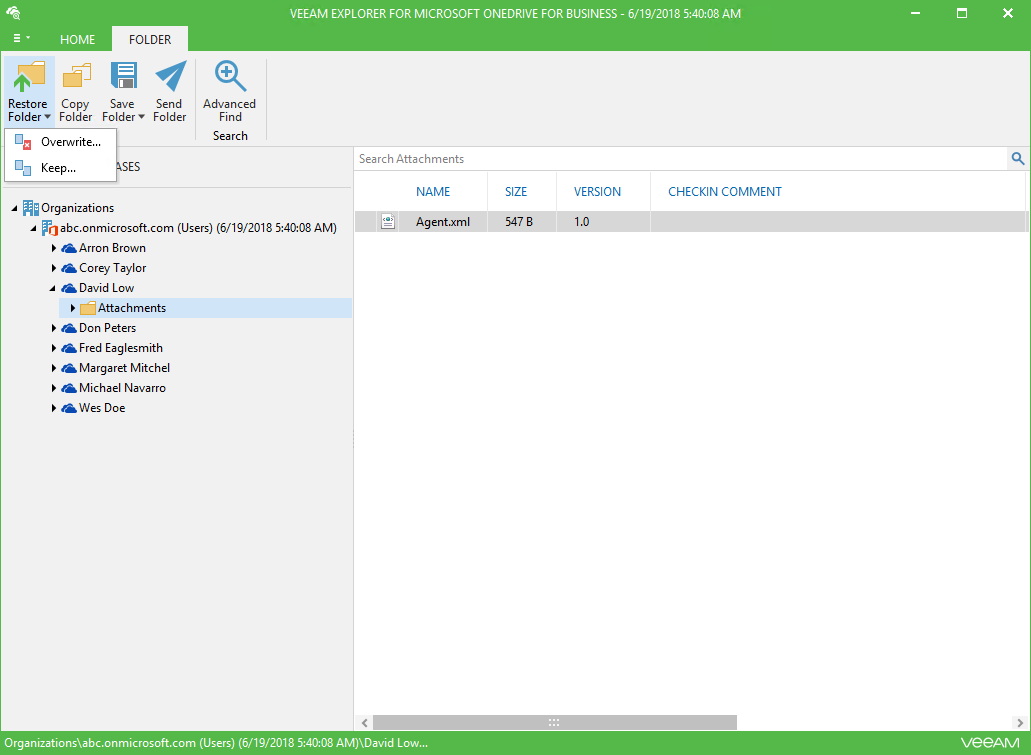Sort by CHECKIN COMMENT column header

[725, 192]
